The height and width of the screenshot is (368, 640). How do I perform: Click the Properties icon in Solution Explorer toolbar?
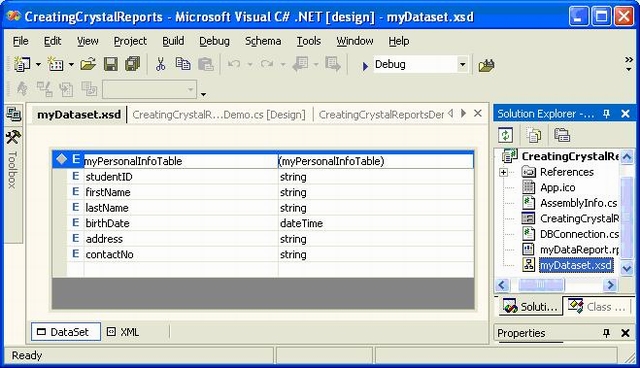tap(562, 135)
